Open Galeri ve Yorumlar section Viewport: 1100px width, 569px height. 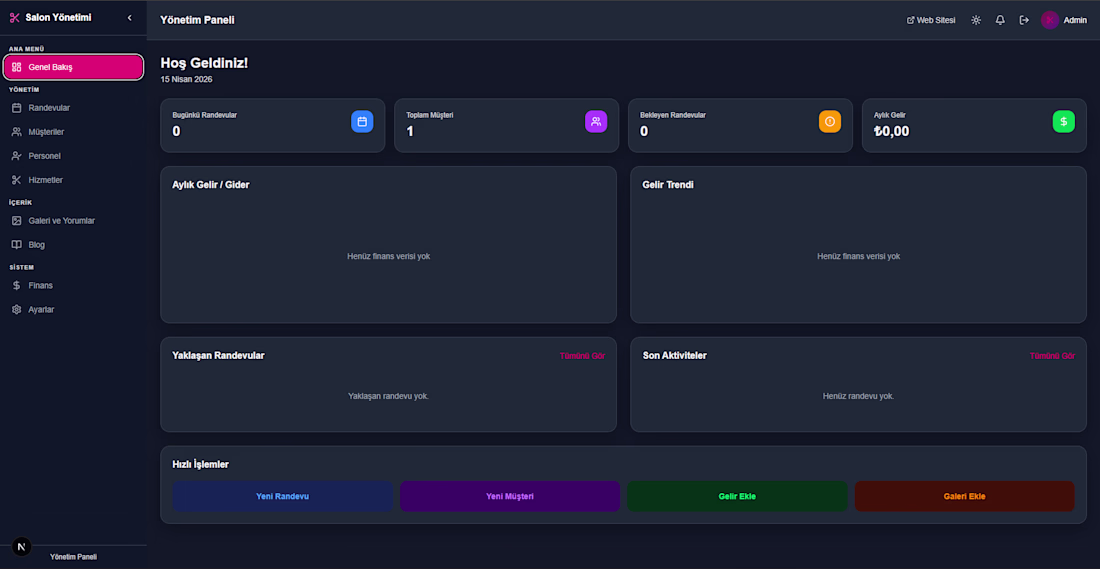pos(74,220)
